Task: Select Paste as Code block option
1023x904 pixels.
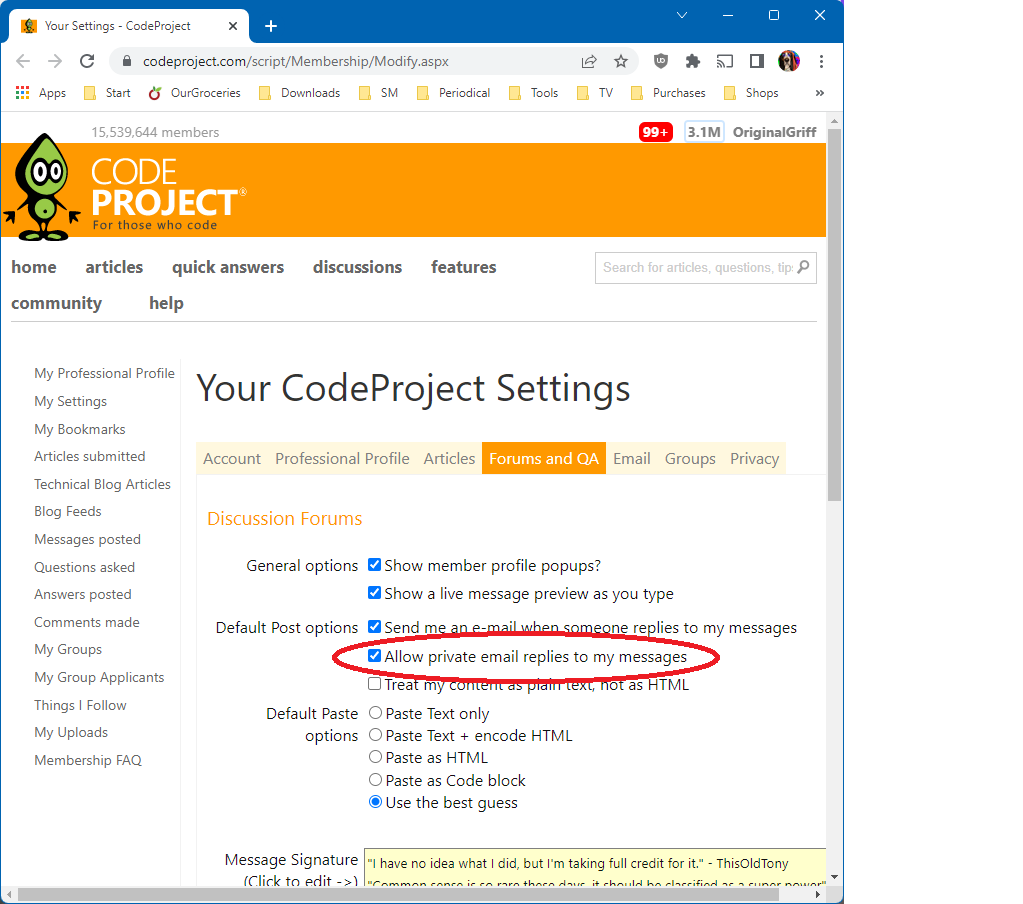Action: click(375, 779)
